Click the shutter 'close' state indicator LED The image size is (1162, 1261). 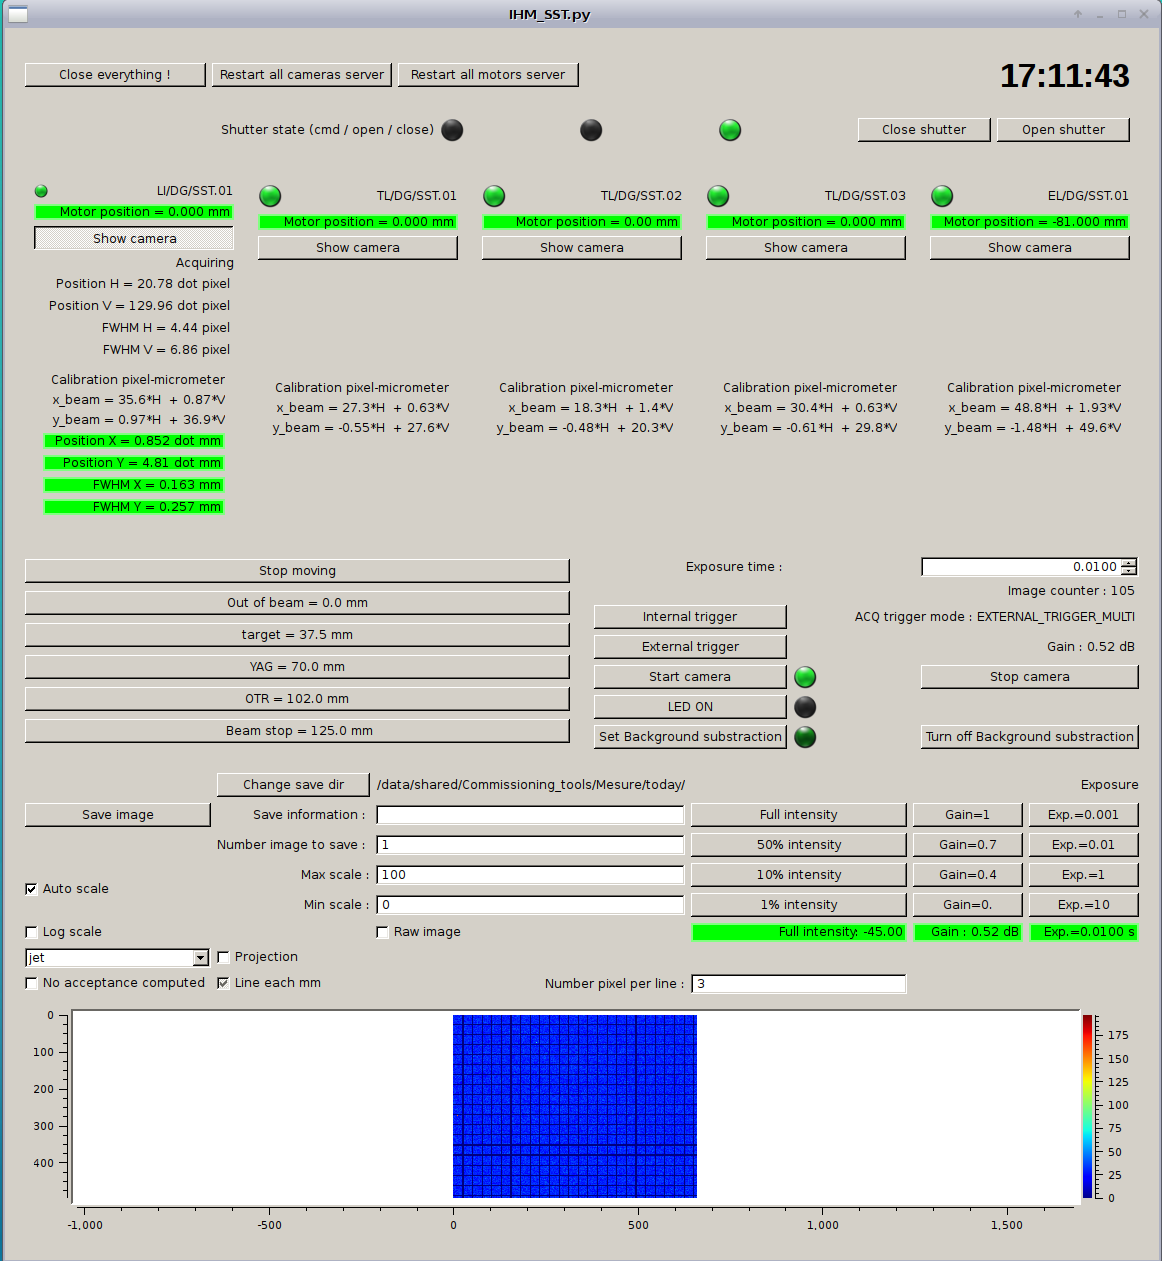click(x=730, y=130)
